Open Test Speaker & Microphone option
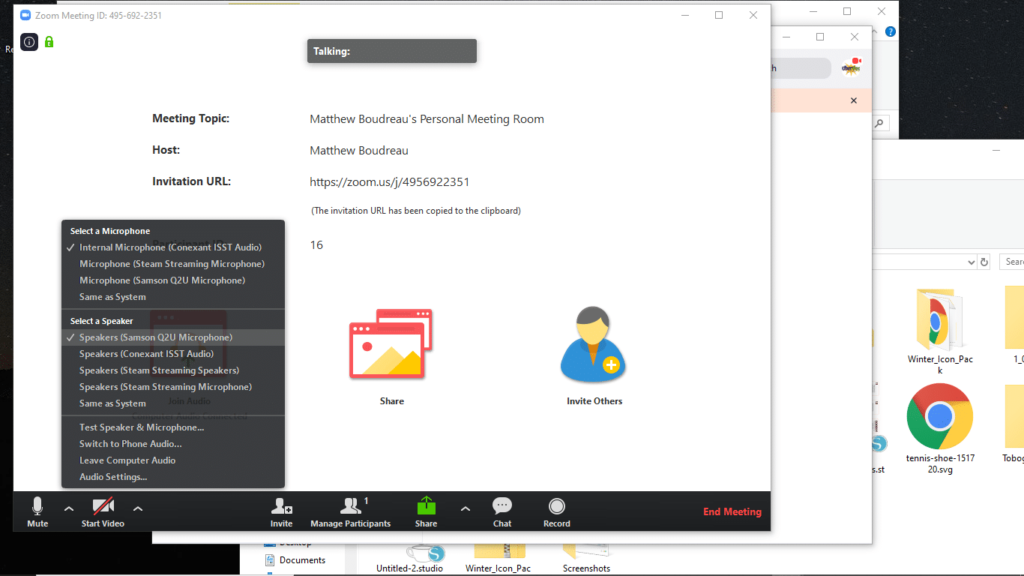The width and height of the screenshot is (1024, 576). [142, 427]
